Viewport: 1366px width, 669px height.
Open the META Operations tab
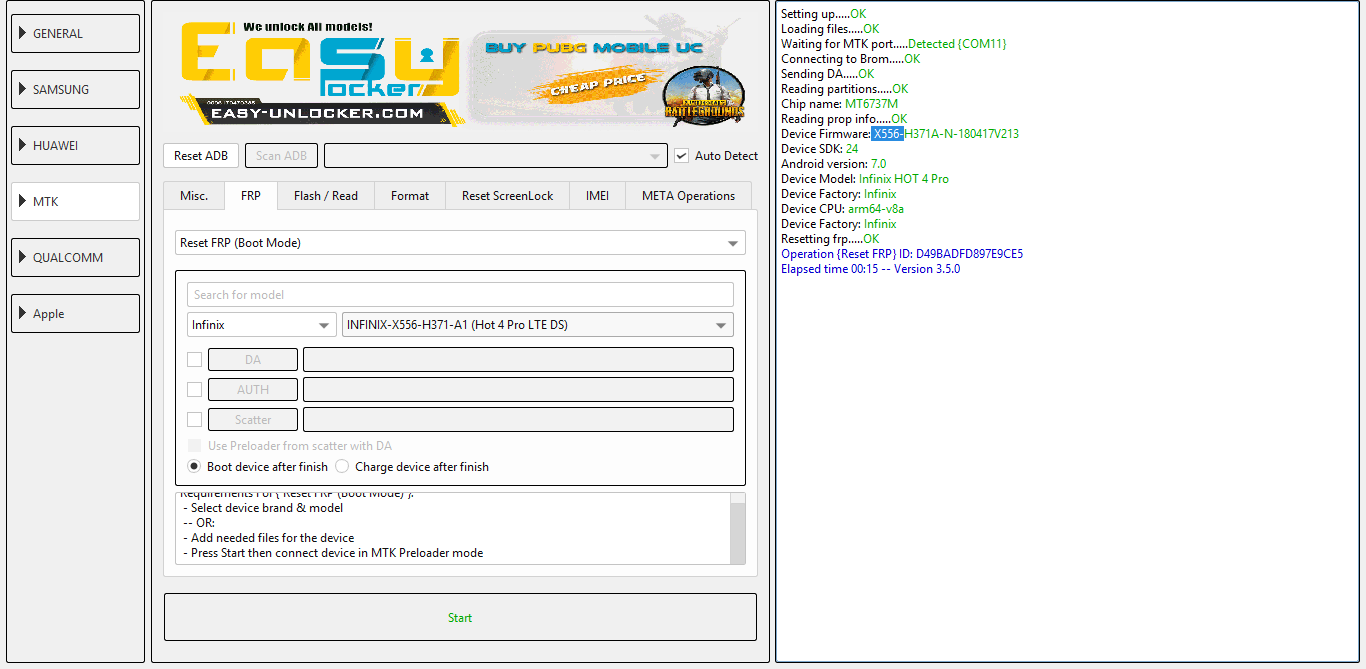click(x=689, y=196)
